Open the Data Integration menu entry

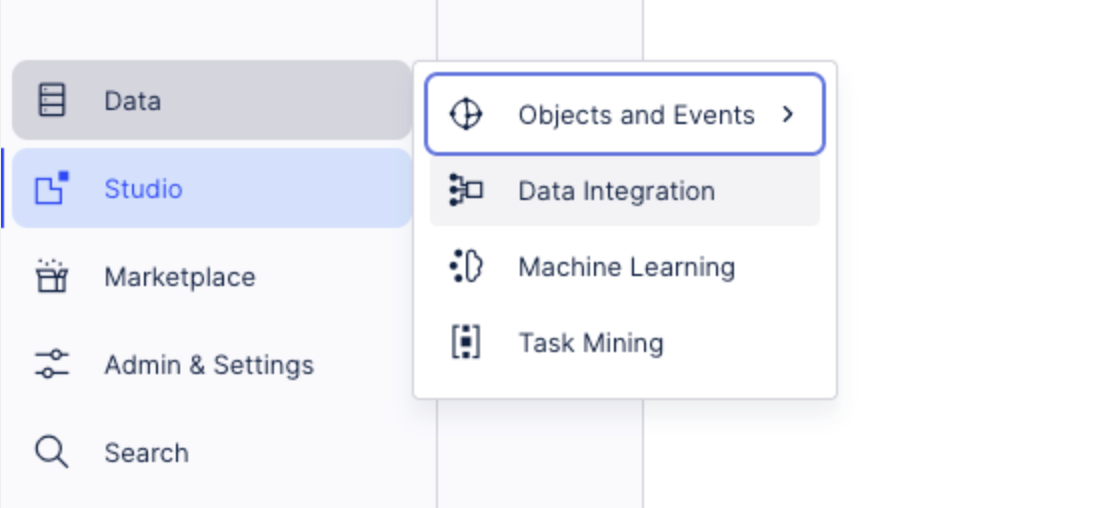coord(616,191)
